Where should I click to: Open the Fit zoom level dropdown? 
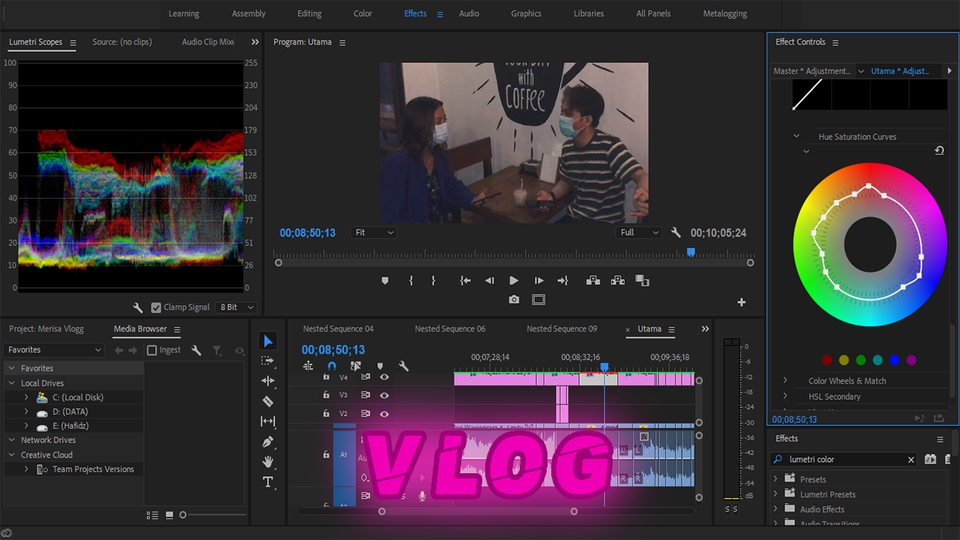(x=374, y=233)
